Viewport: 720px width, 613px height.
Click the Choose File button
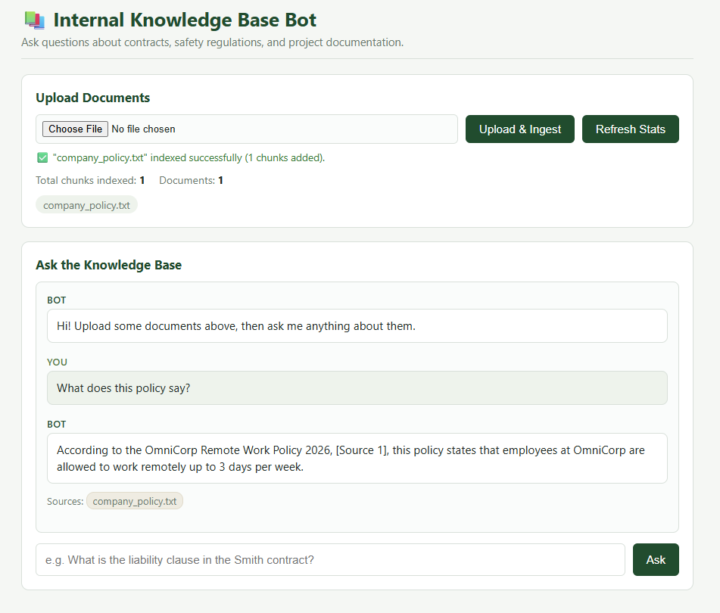(75, 129)
